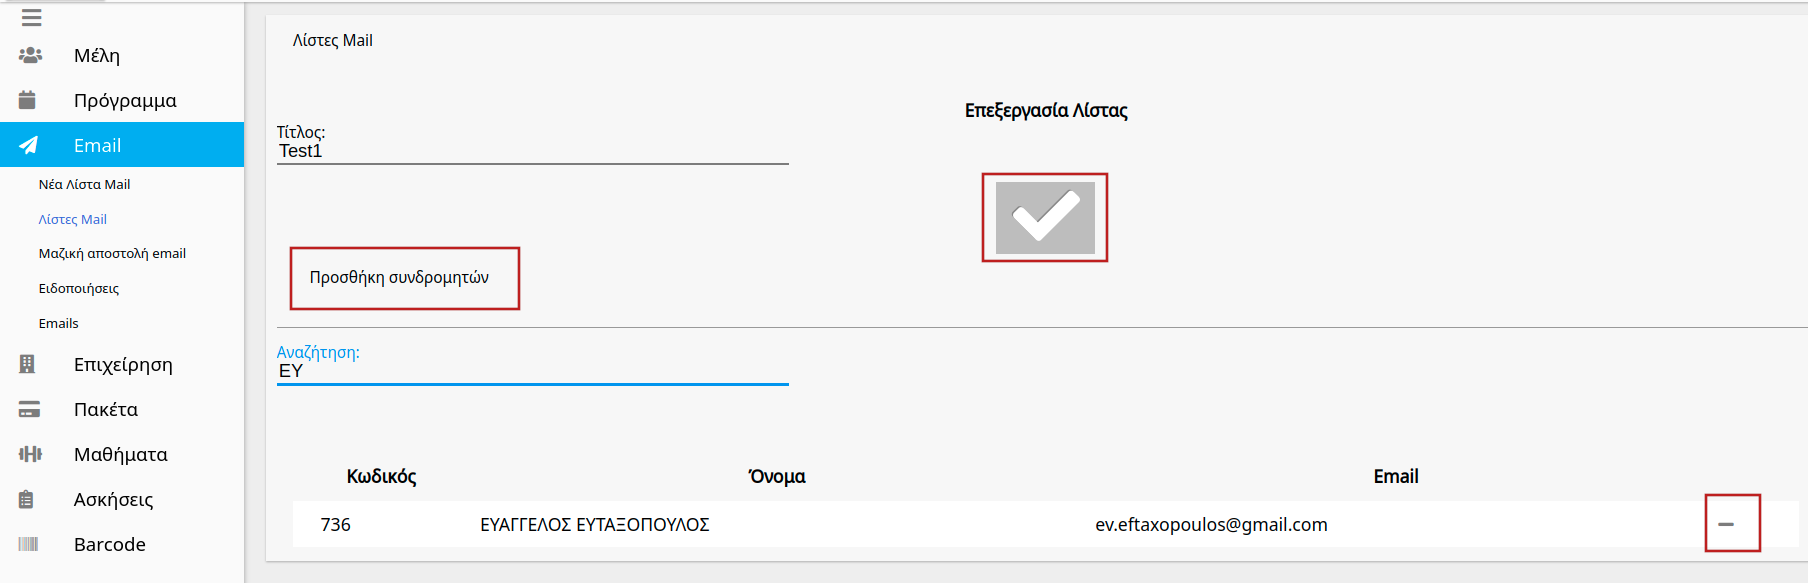Click the hamburger menu icon
The image size is (1808, 583).
pyautogui.click(x=32, y=18)
